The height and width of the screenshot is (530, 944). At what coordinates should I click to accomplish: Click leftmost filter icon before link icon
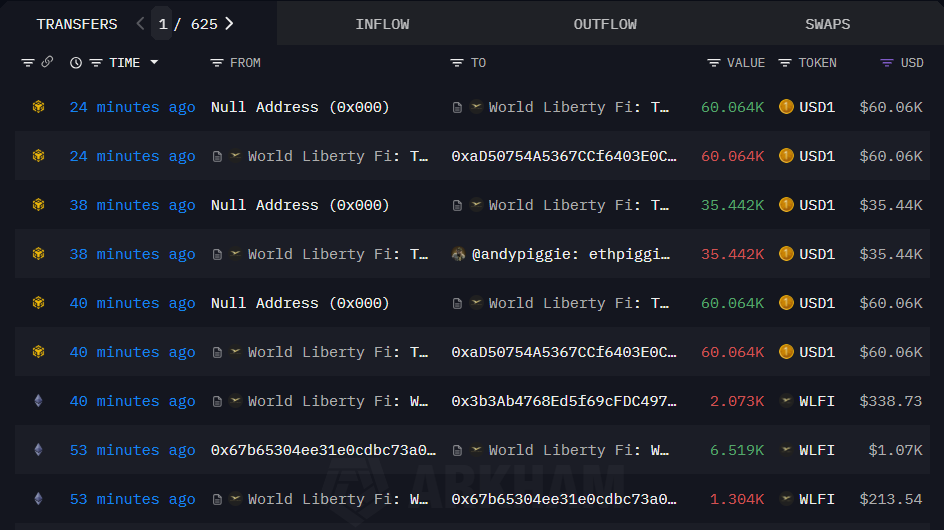[x=28, y=63]
